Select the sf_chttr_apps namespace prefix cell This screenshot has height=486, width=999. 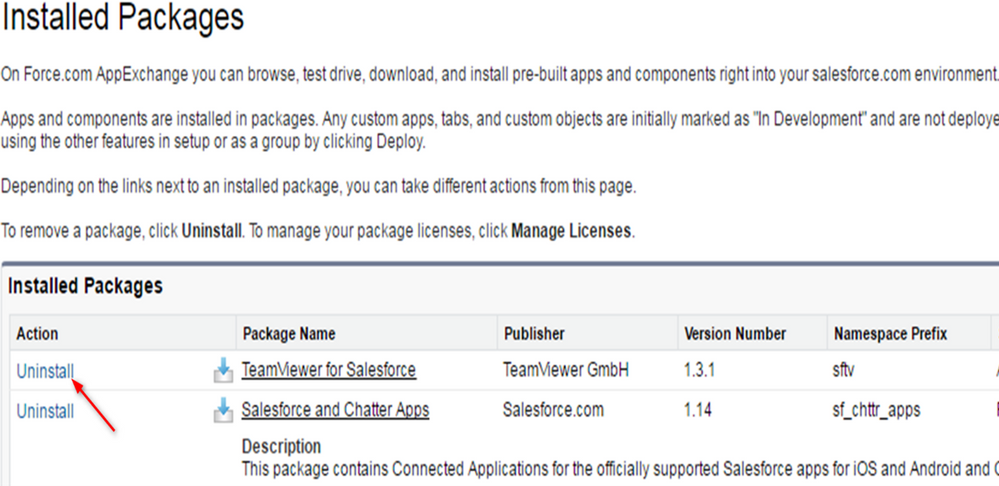click(877, 410)
